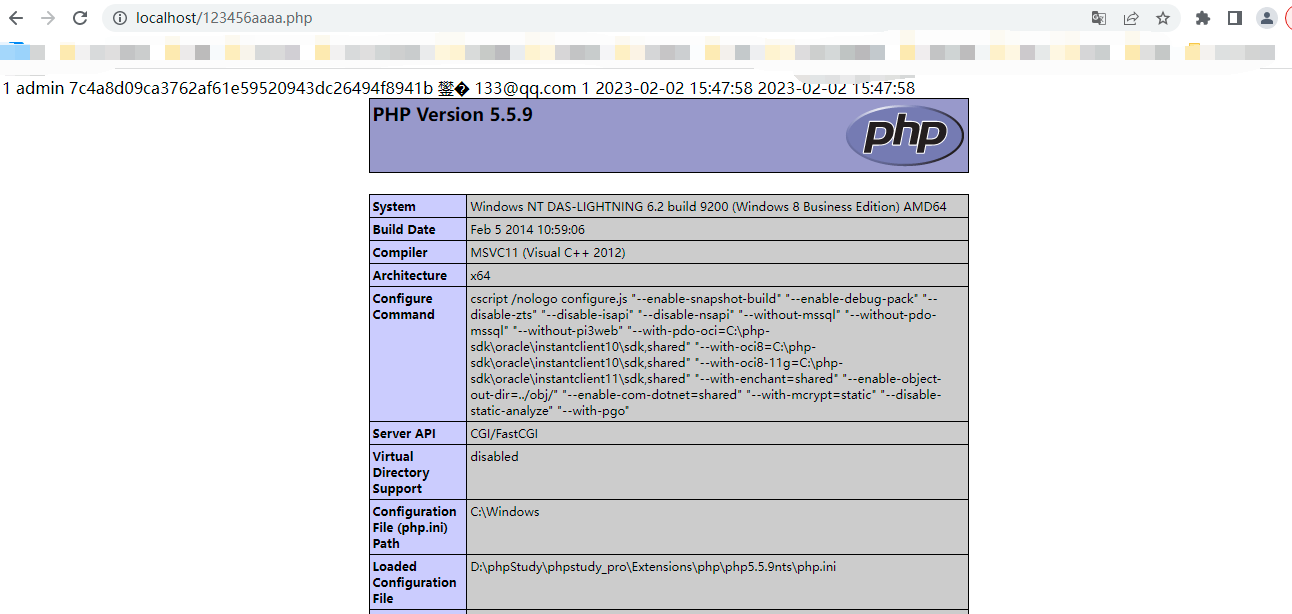
Task: Select the Compiler row label
Action: (x=400, y=253)
